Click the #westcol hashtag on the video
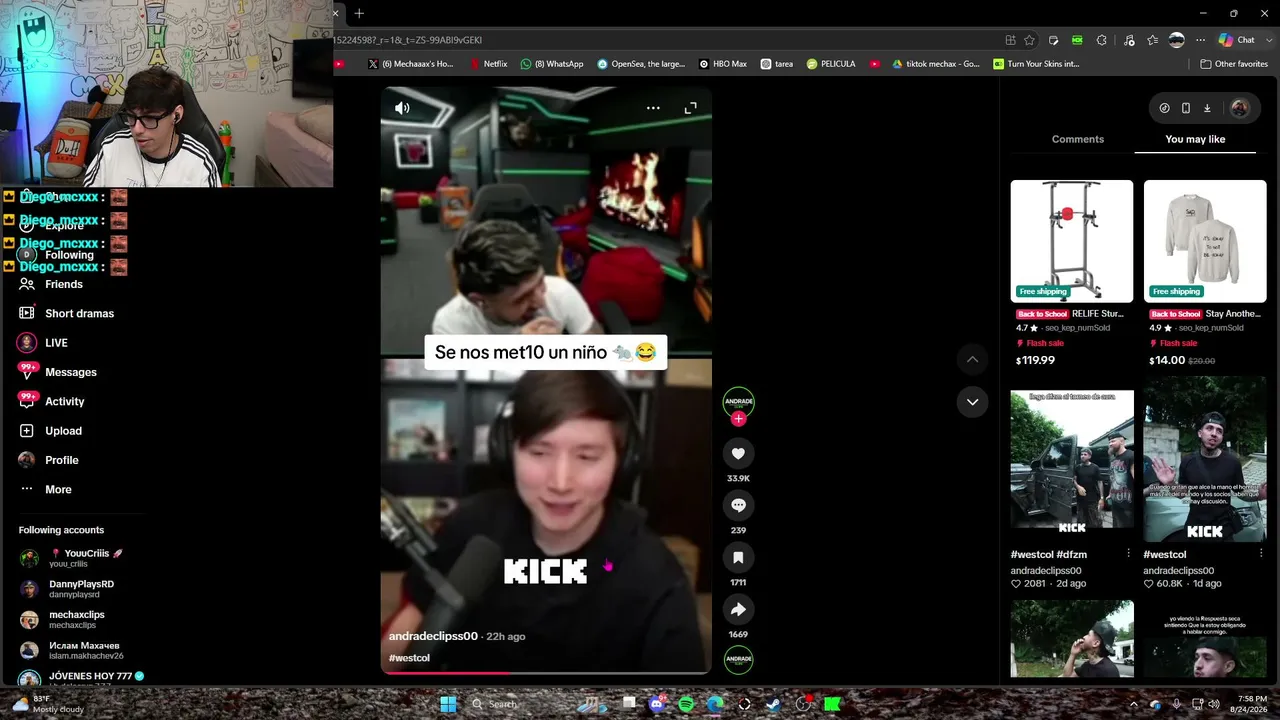This screenshot has width=1280, height=720. click(x=409, y=658)
